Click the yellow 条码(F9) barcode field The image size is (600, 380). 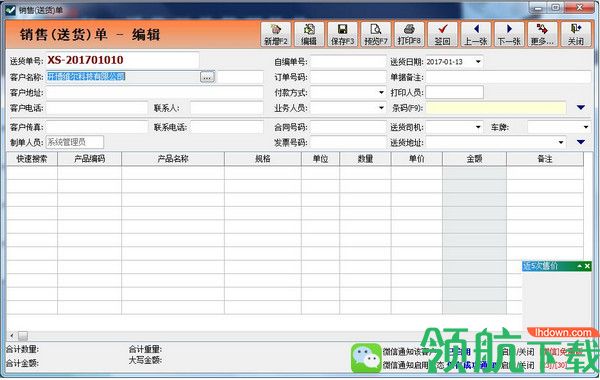[x=496, y=108]
